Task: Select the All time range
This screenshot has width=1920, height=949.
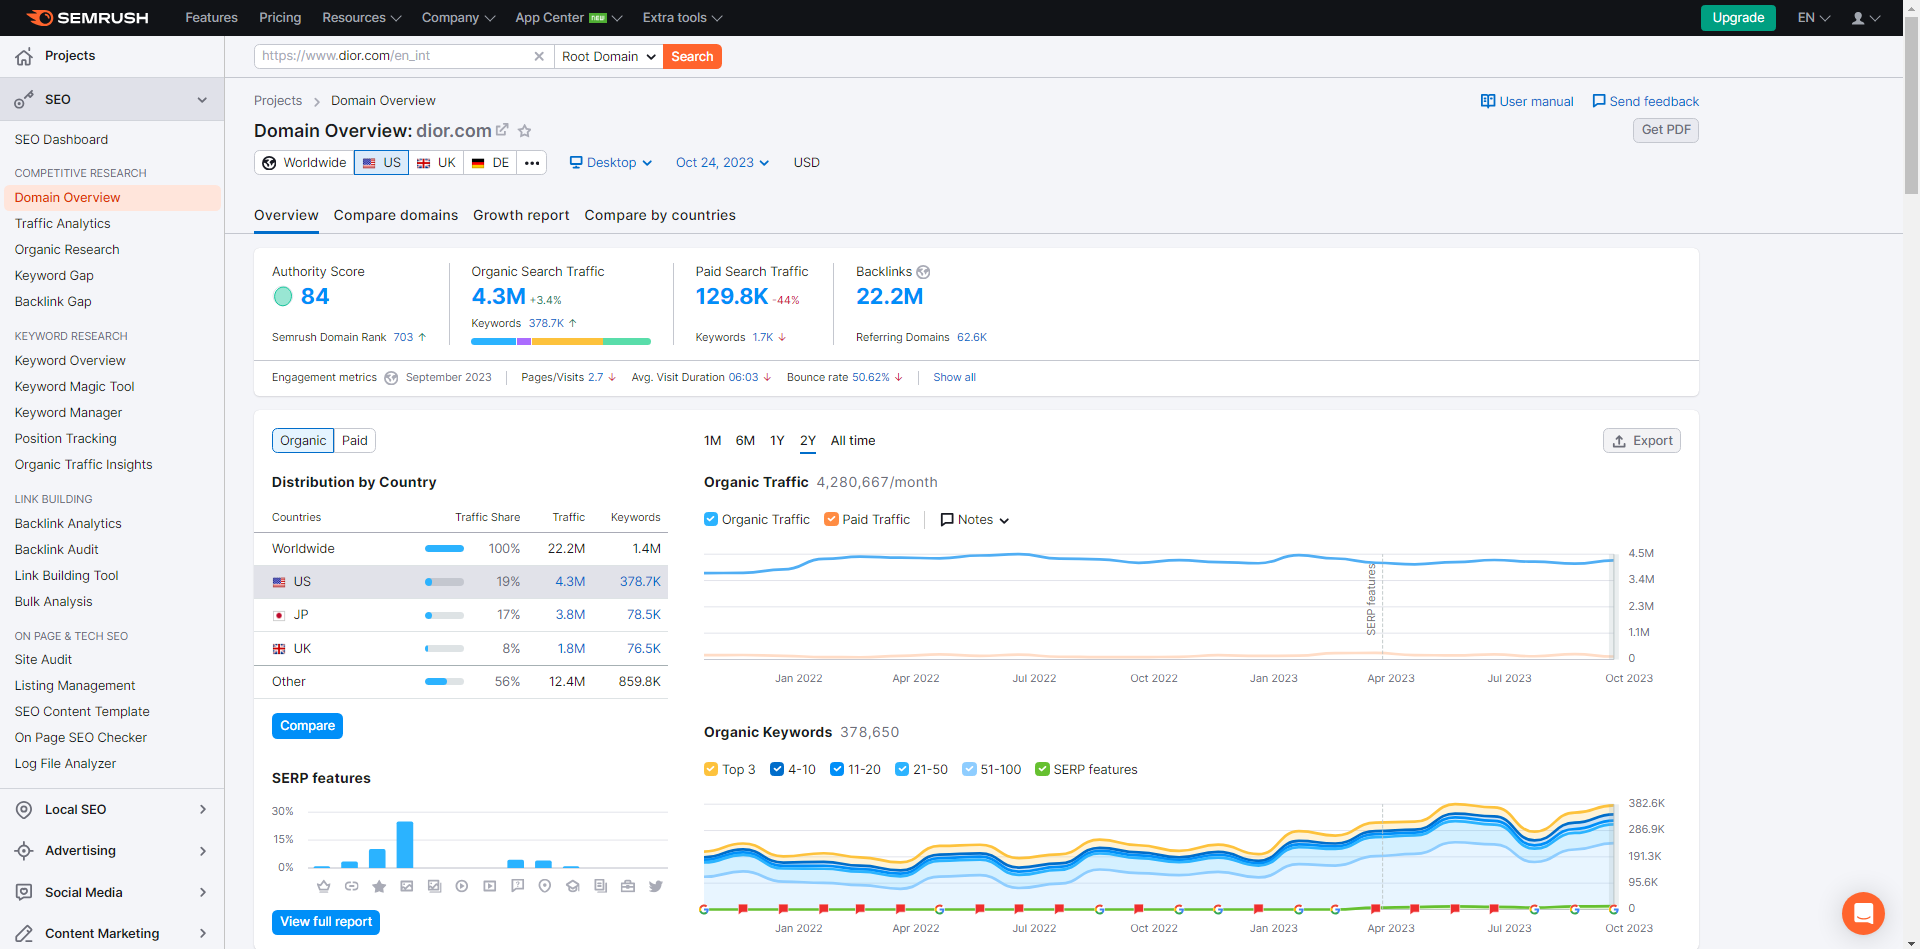Action: click(853, 441)
